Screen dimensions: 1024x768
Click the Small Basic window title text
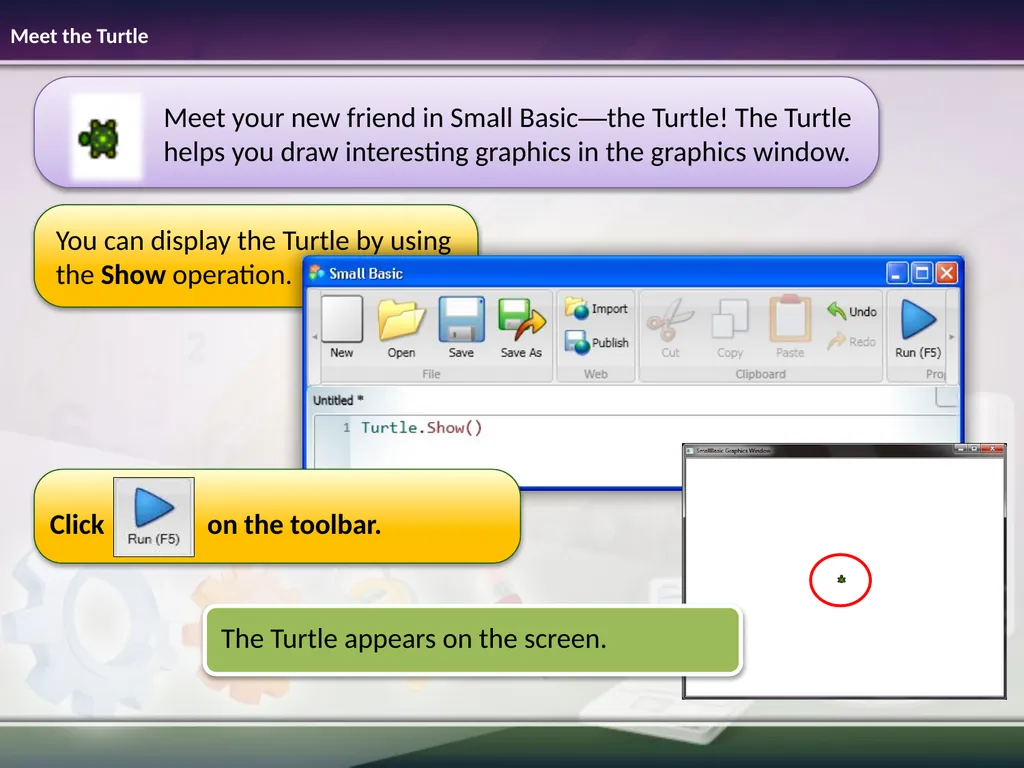[366, 274]
